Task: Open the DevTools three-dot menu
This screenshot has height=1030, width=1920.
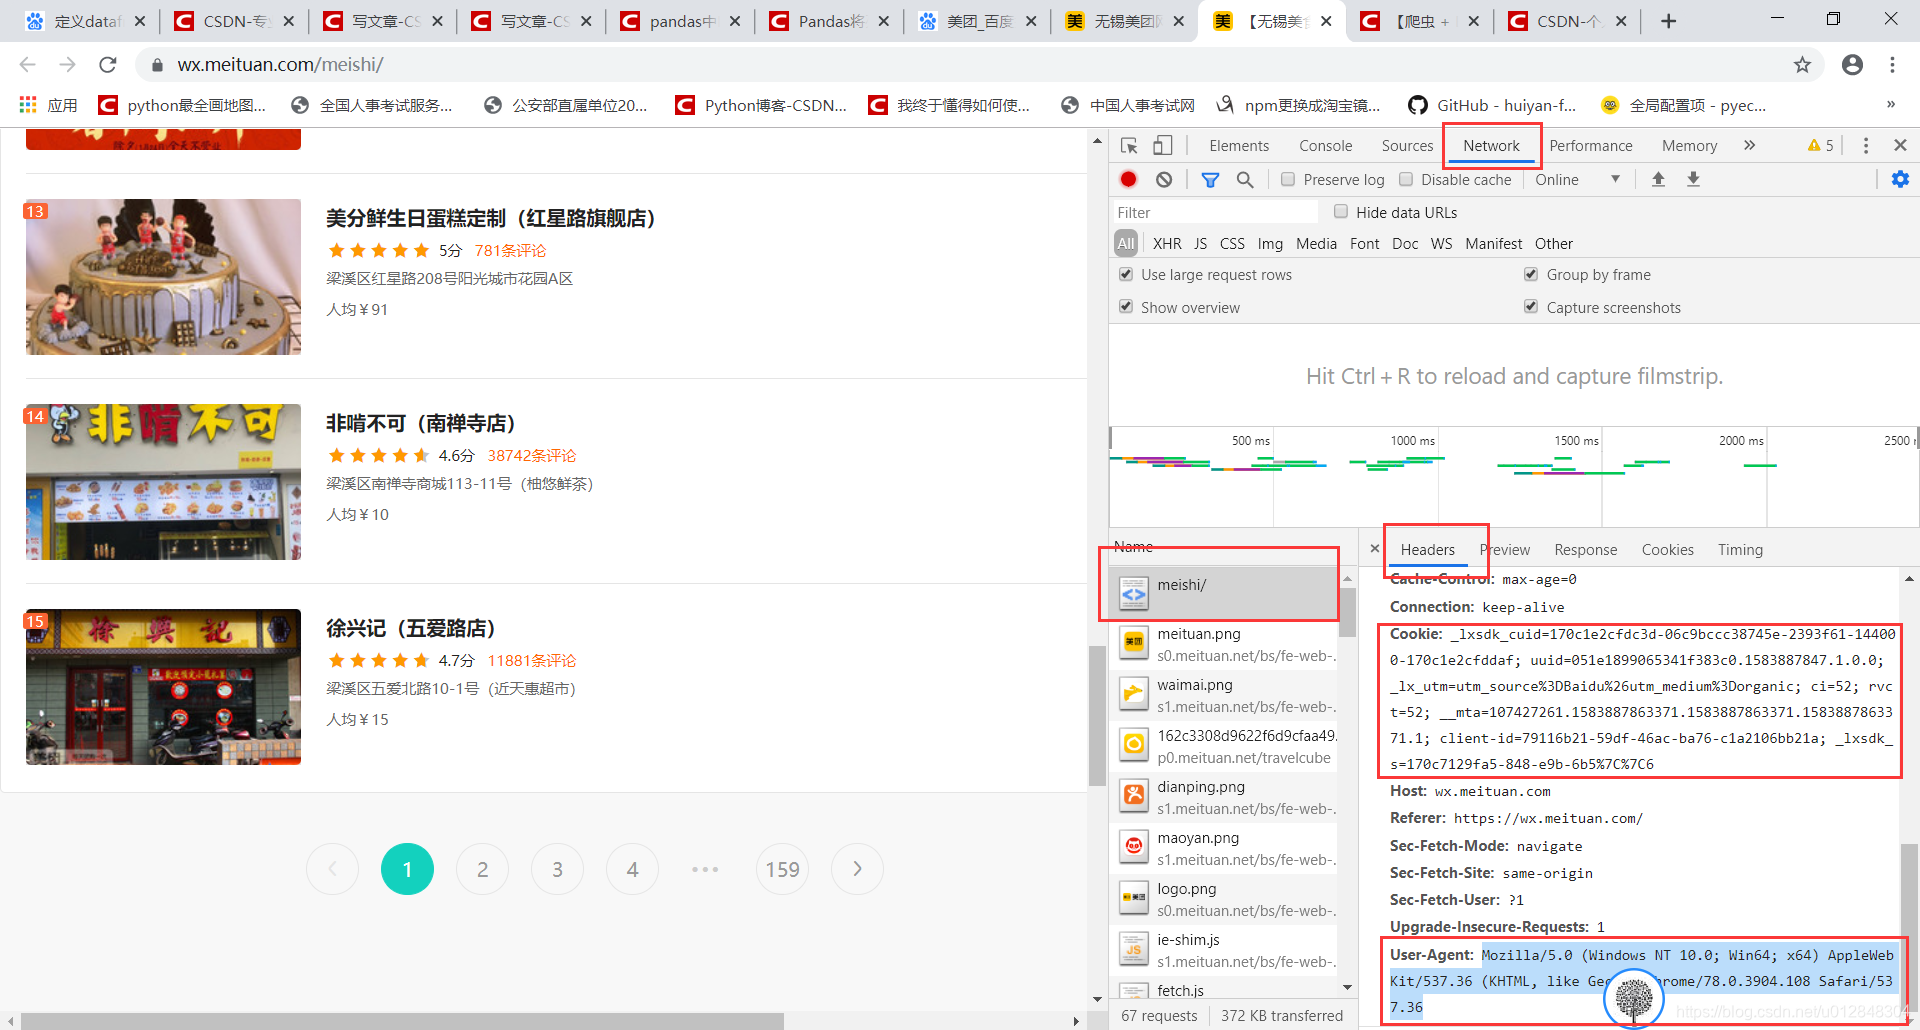Action: click(1865, 146)
